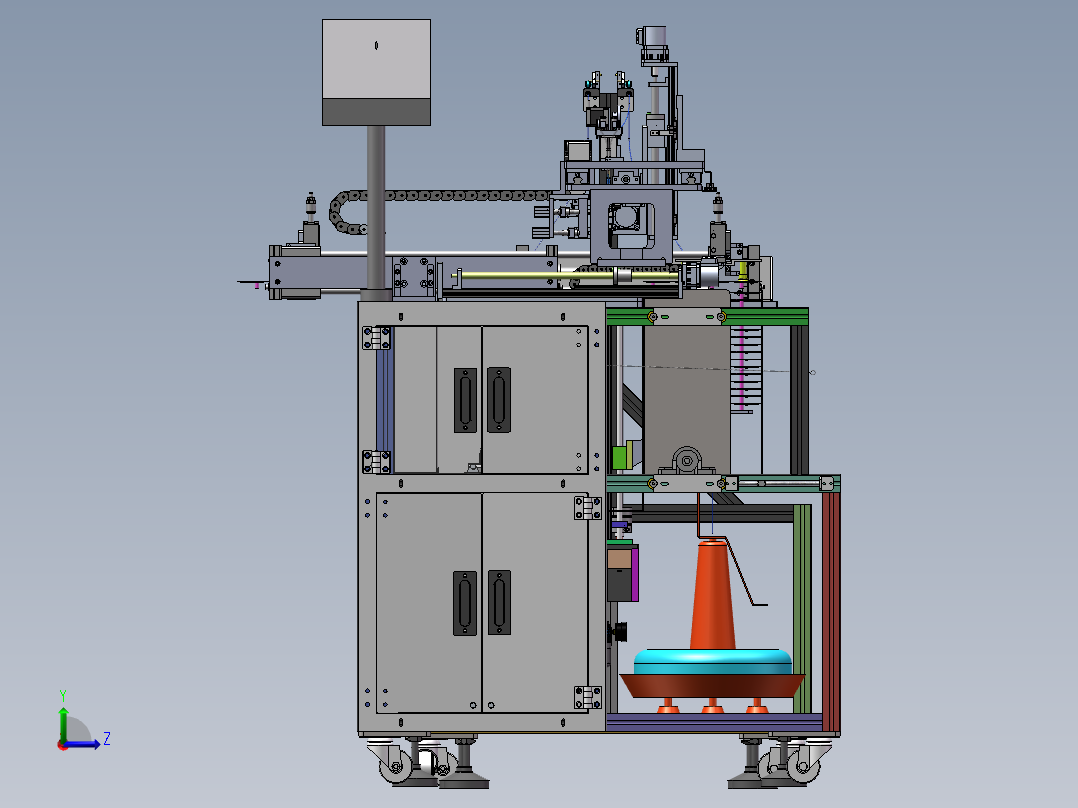The image size is (1078, 808).
Task: Select the brown tray beneath the cyan disc
Action: click(x=712, y=686)
